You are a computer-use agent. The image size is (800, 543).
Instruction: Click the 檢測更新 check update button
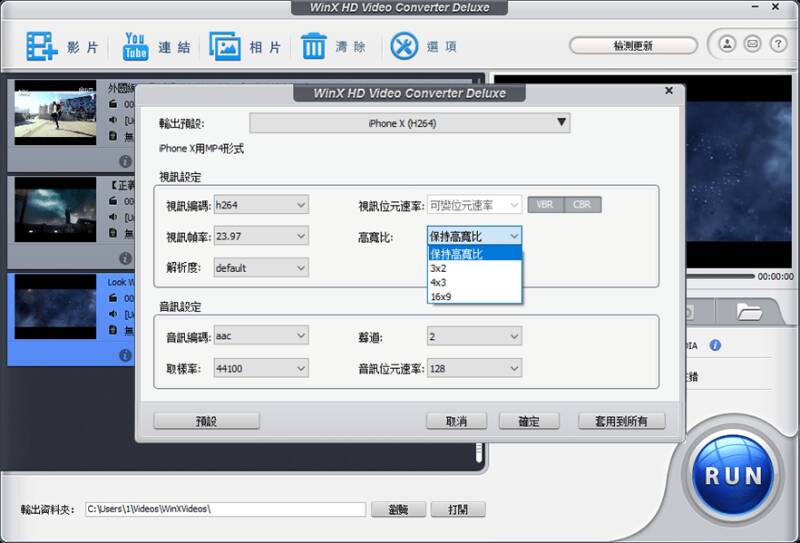pos(633,45)
